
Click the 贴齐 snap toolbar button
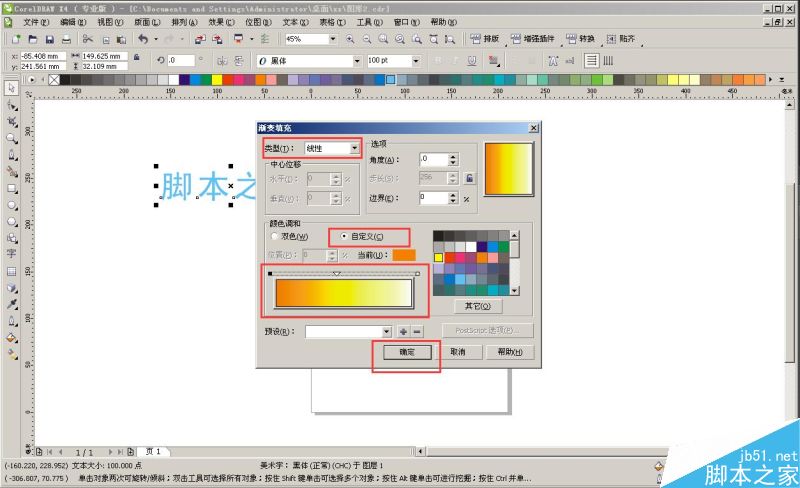(x=621, y=39)
